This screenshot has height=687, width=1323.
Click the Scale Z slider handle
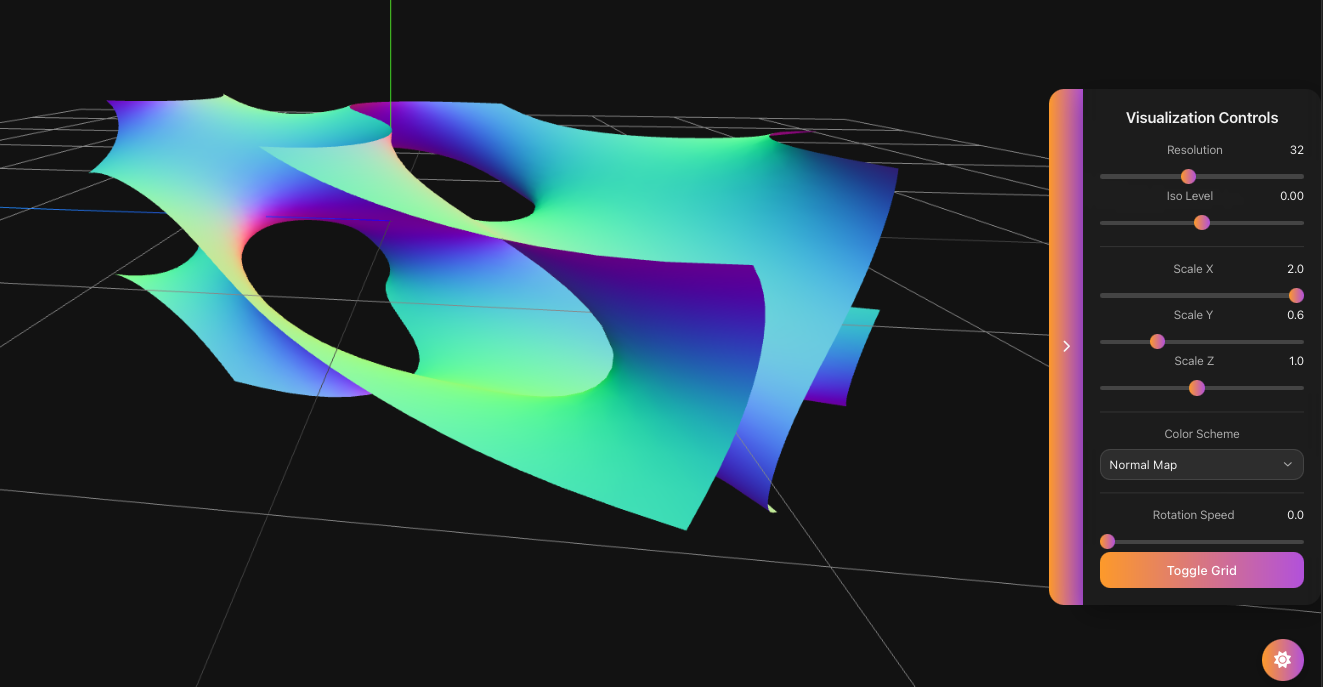coord(1196,387)
